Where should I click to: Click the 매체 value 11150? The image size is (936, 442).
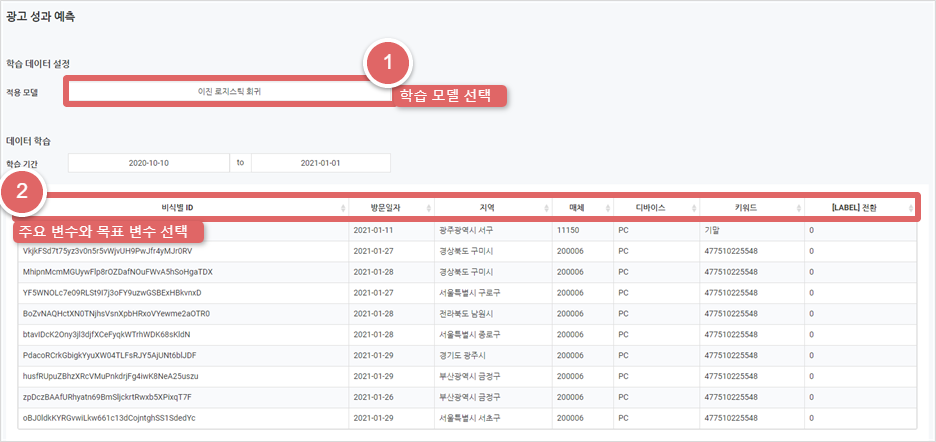566,230
